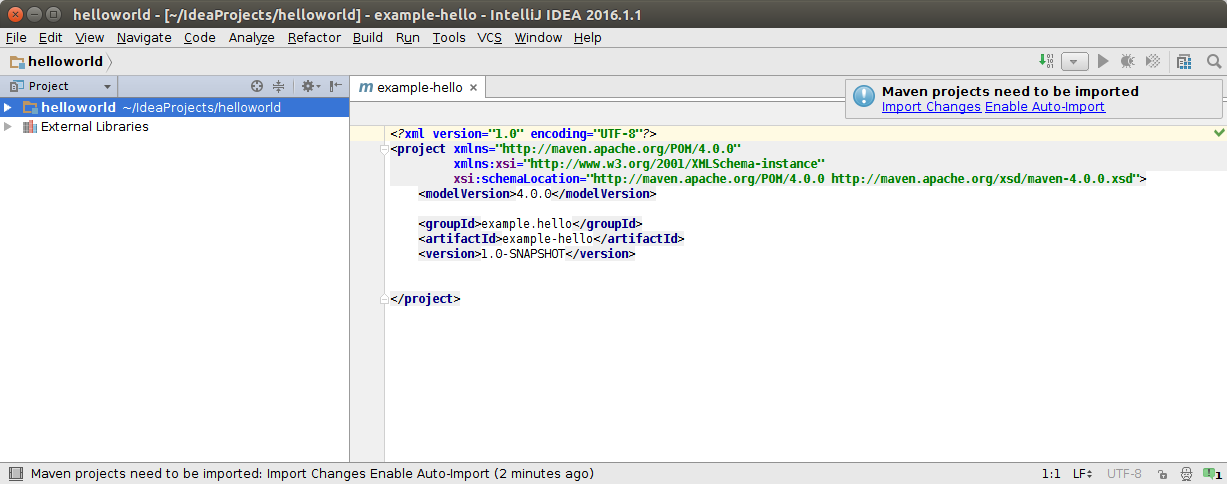The image size is (1227, 484).
Task: Click the Run play icon
Action: 1103,61
